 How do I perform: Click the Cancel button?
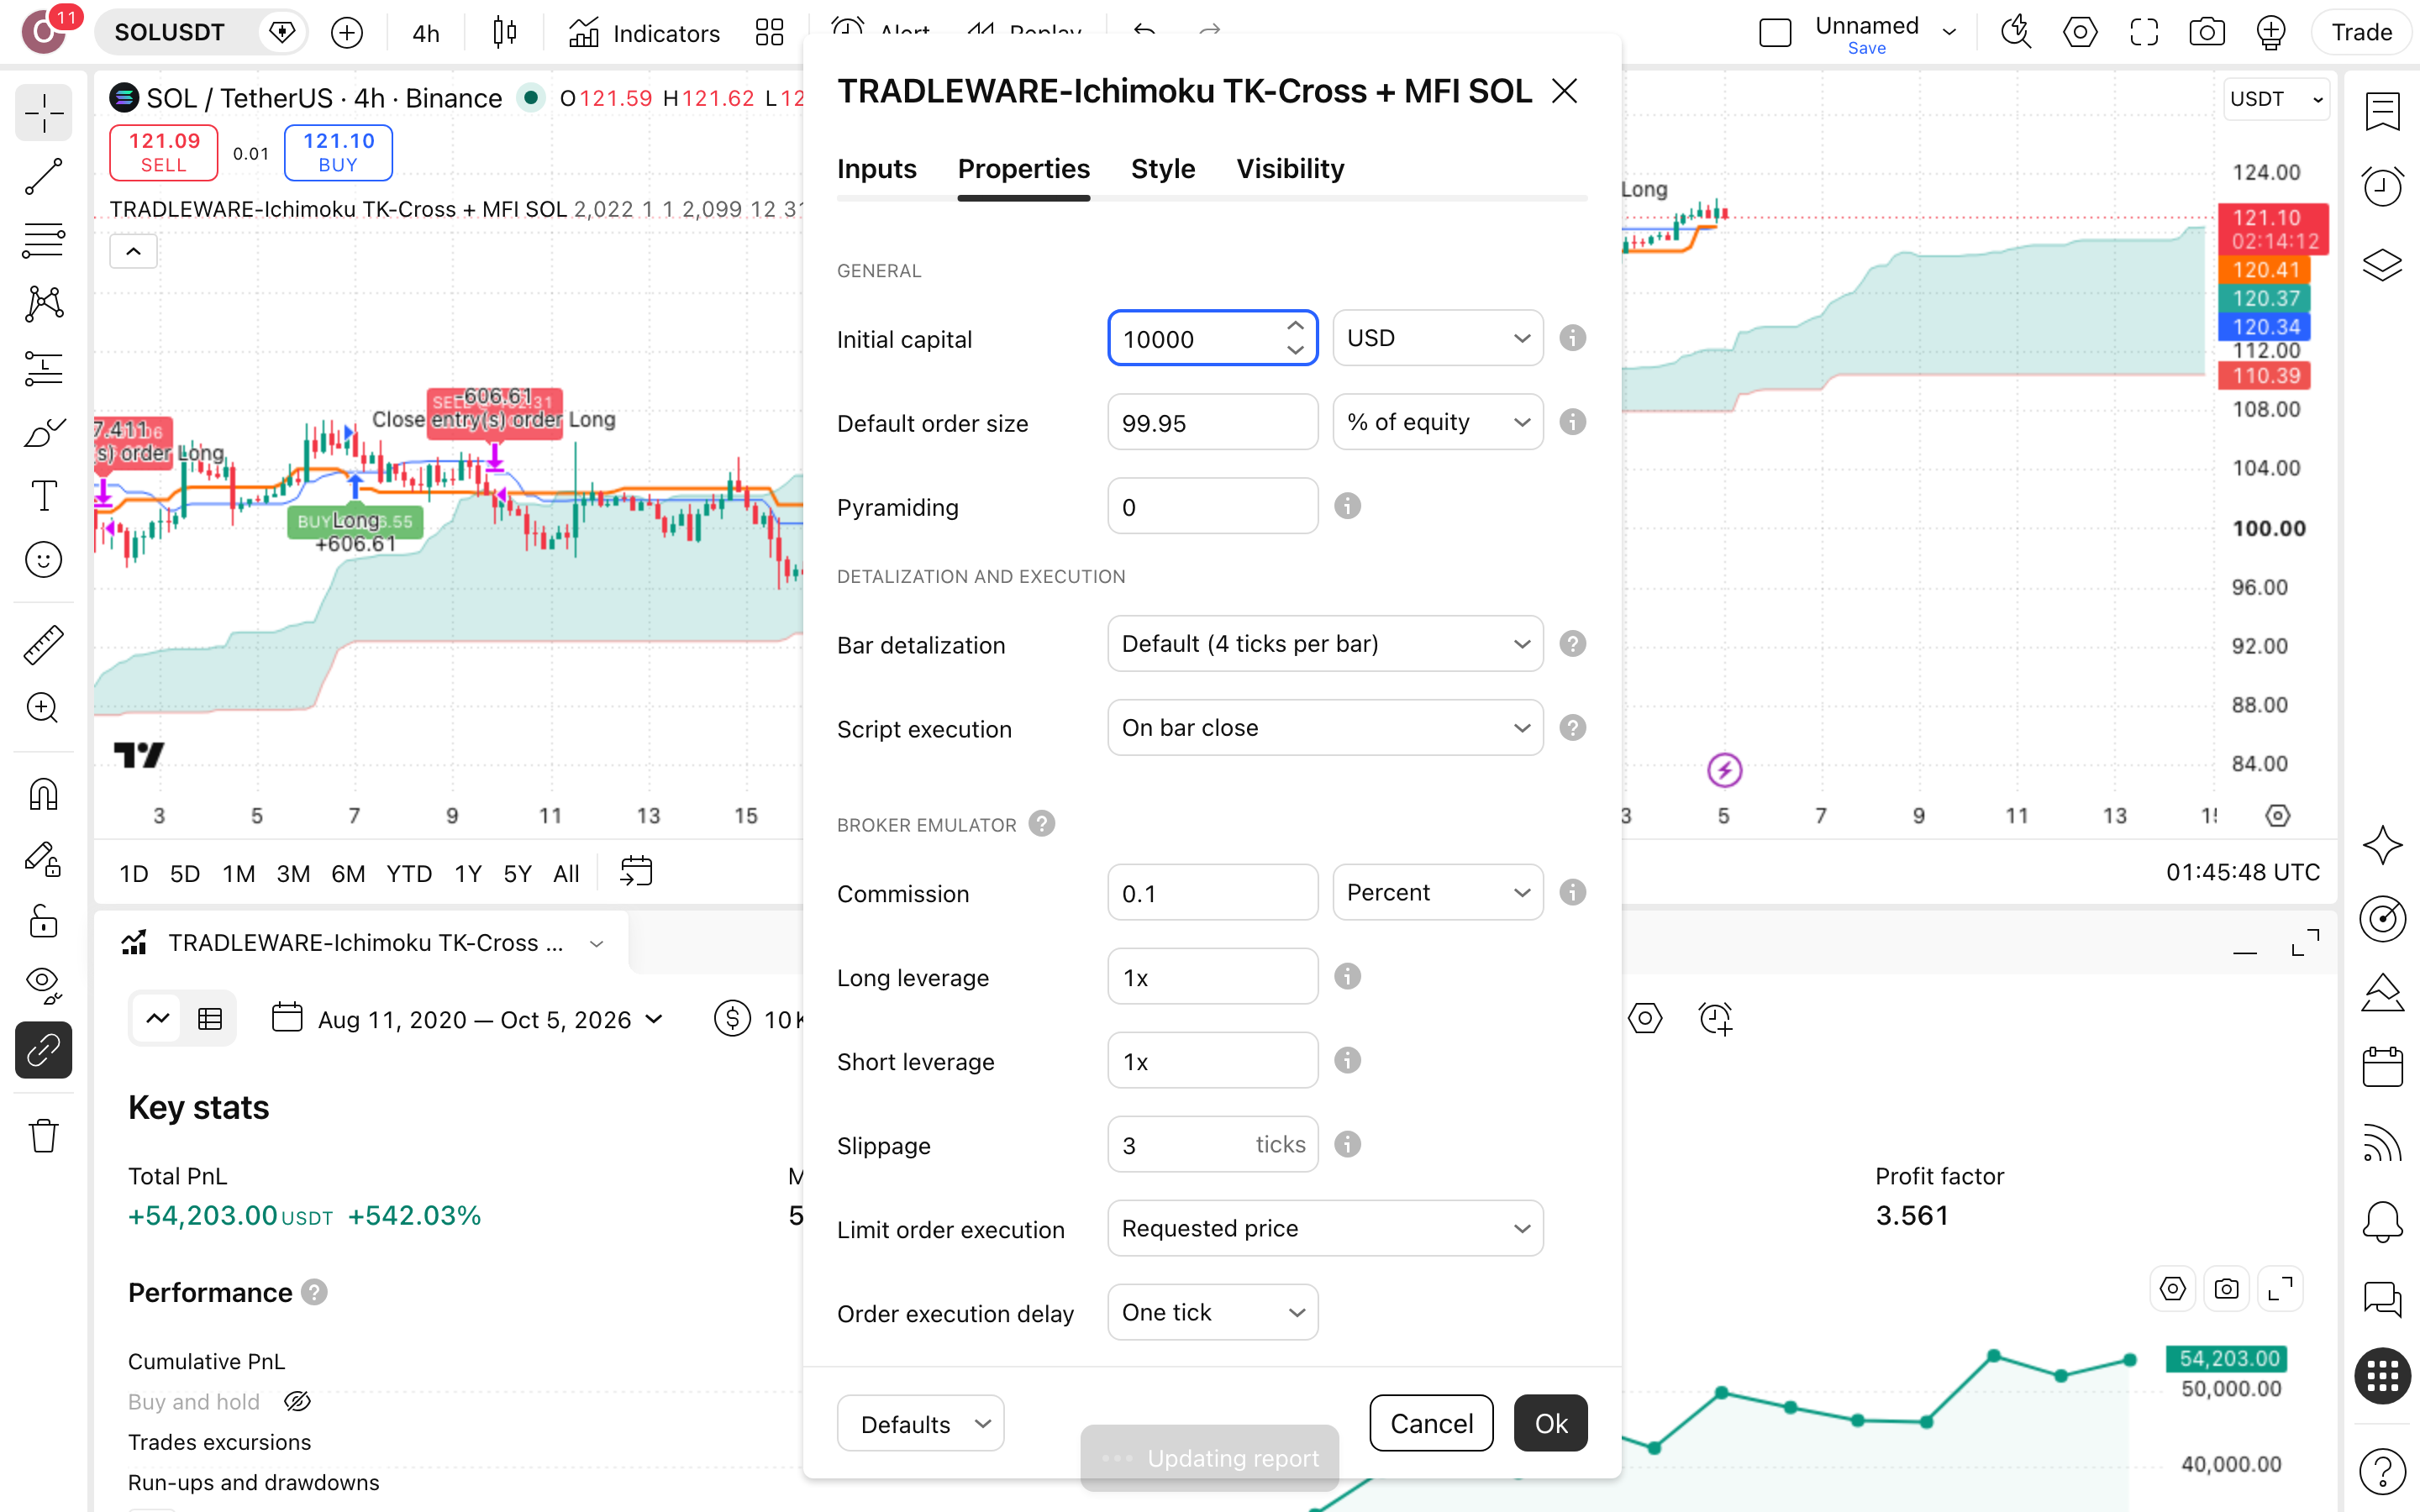pyautogui.click(x=1431, y=1423)
